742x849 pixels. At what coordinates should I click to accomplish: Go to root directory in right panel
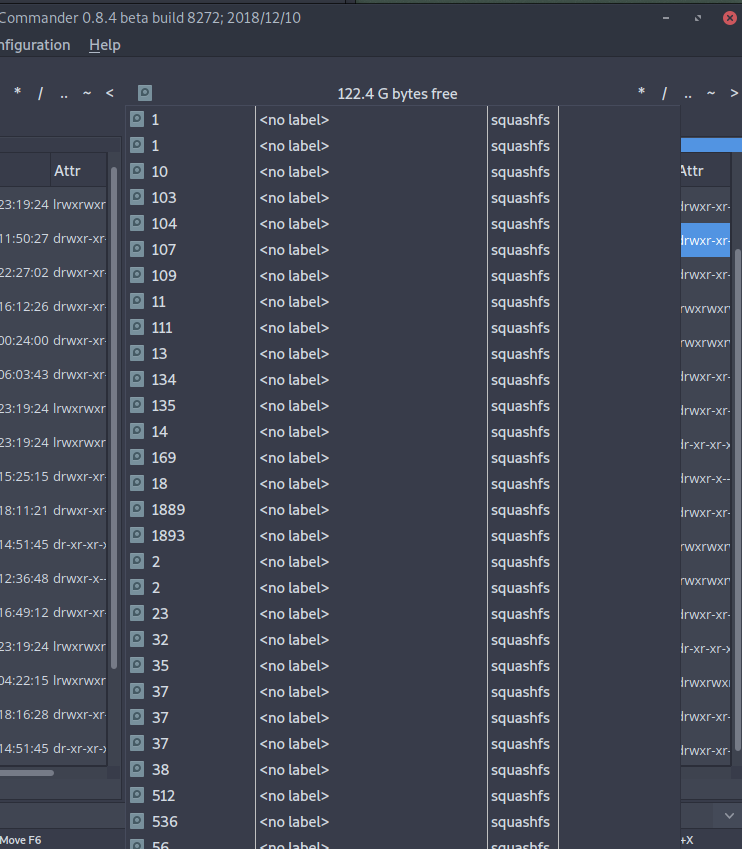pyautogui.click(x=664, y=93)
